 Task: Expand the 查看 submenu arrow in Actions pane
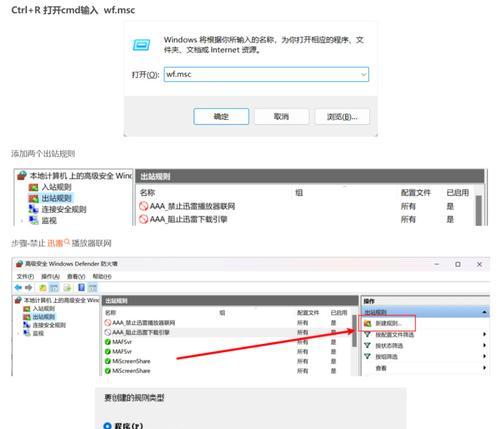pos(484,368)
